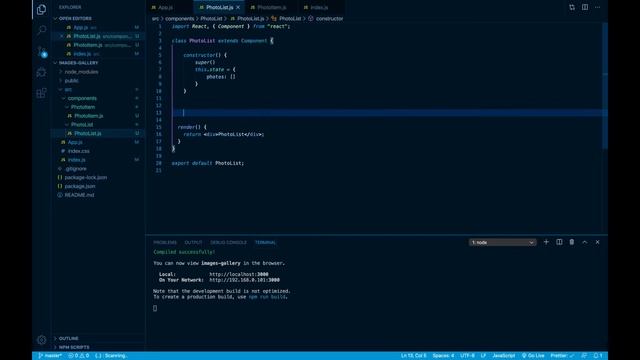Click into the terminal prompt area

(155, 308)
